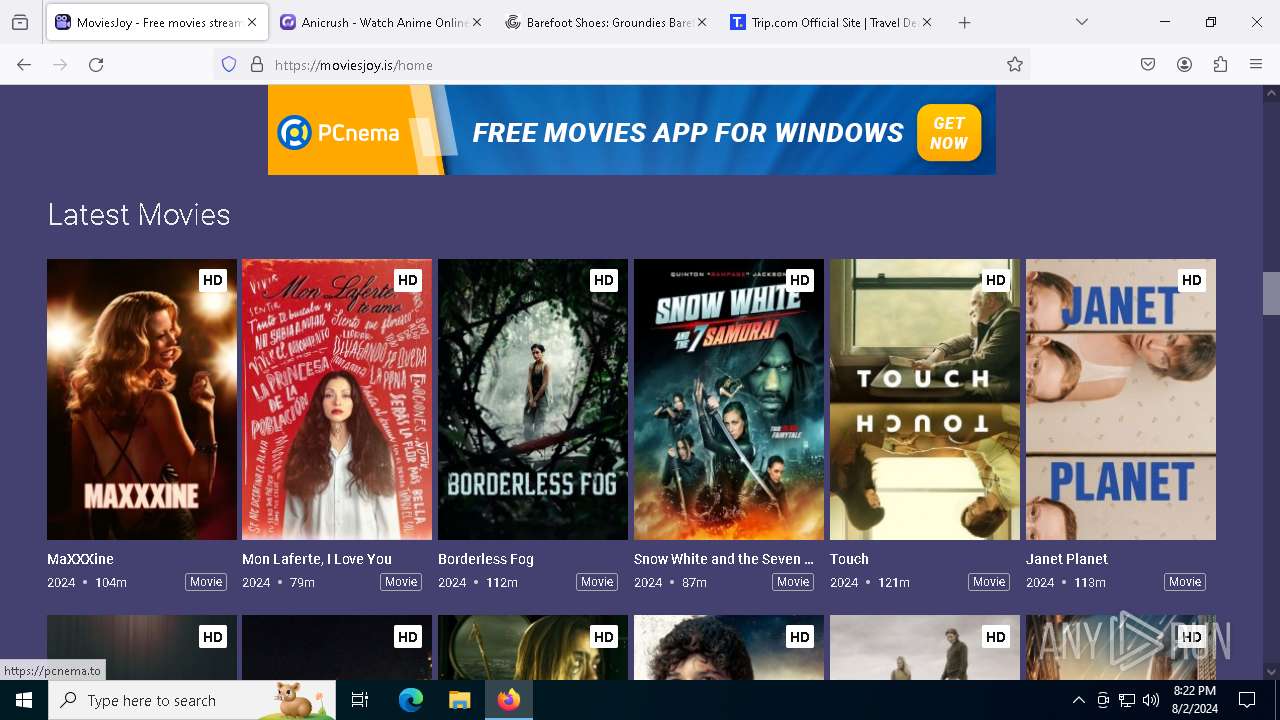This screenshot has height=720, width=1280.
Task: Click page scrollbar thumb
Action: pyautogui.click(x=1271, y=294)
